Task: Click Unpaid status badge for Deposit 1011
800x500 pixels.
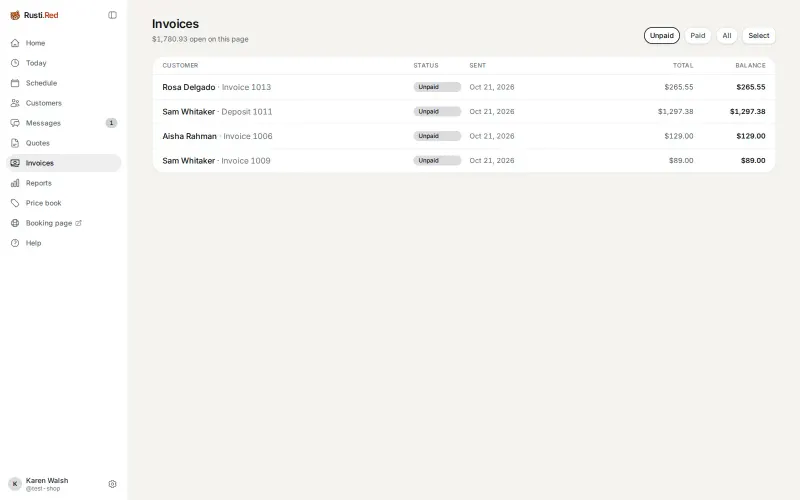Action: click(x=437, y=112)
